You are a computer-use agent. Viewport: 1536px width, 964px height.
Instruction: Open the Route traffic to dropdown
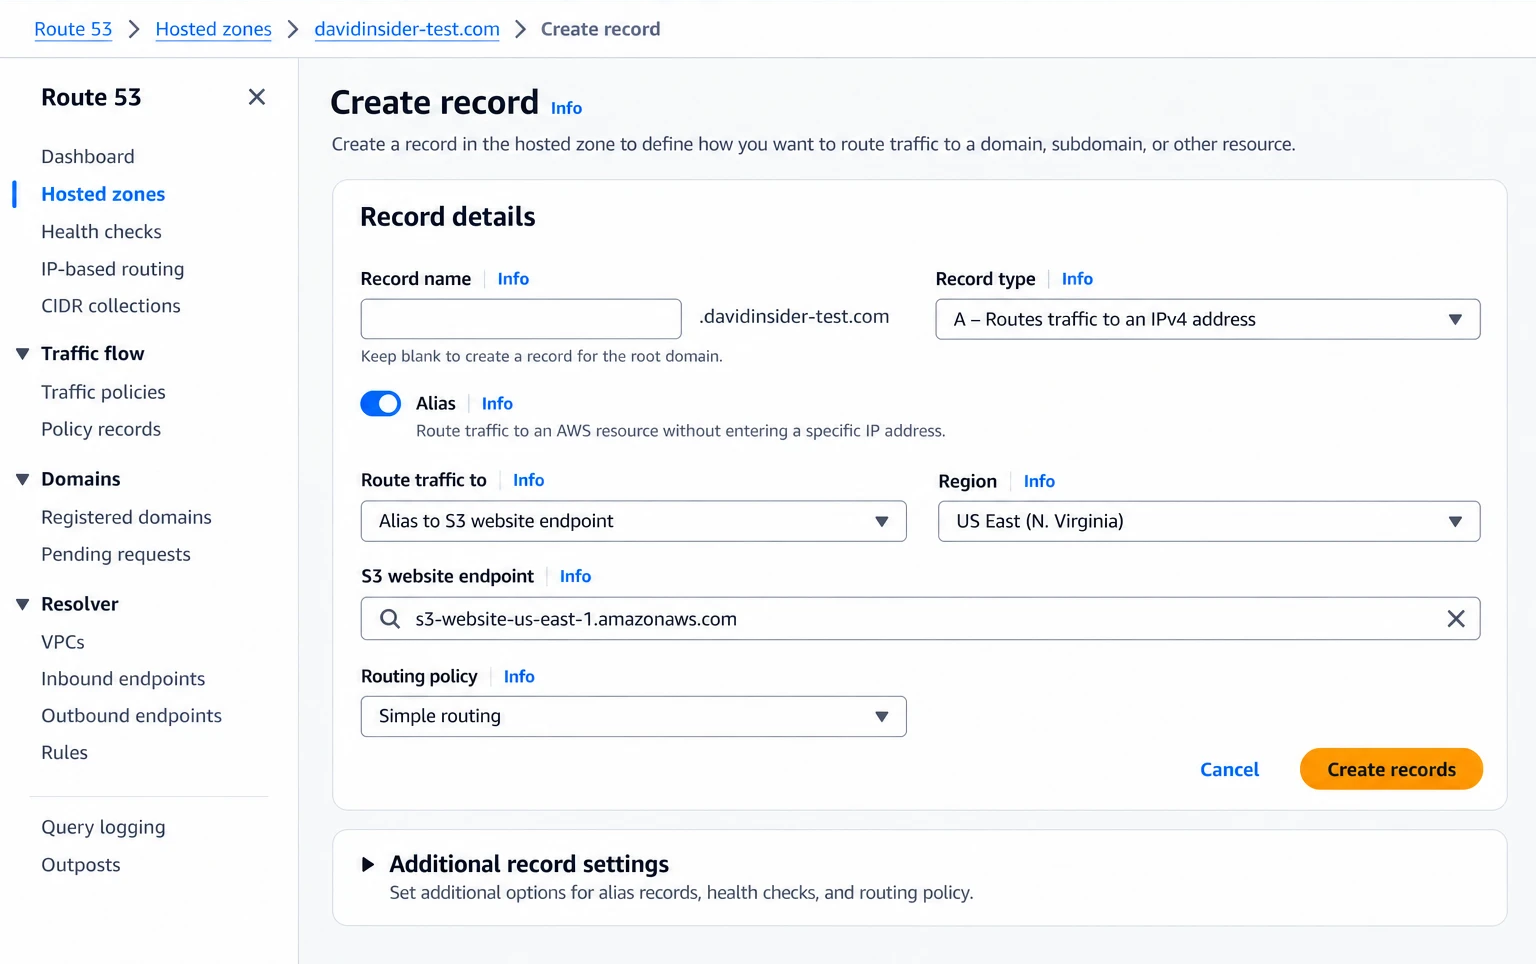coord(634,521)
